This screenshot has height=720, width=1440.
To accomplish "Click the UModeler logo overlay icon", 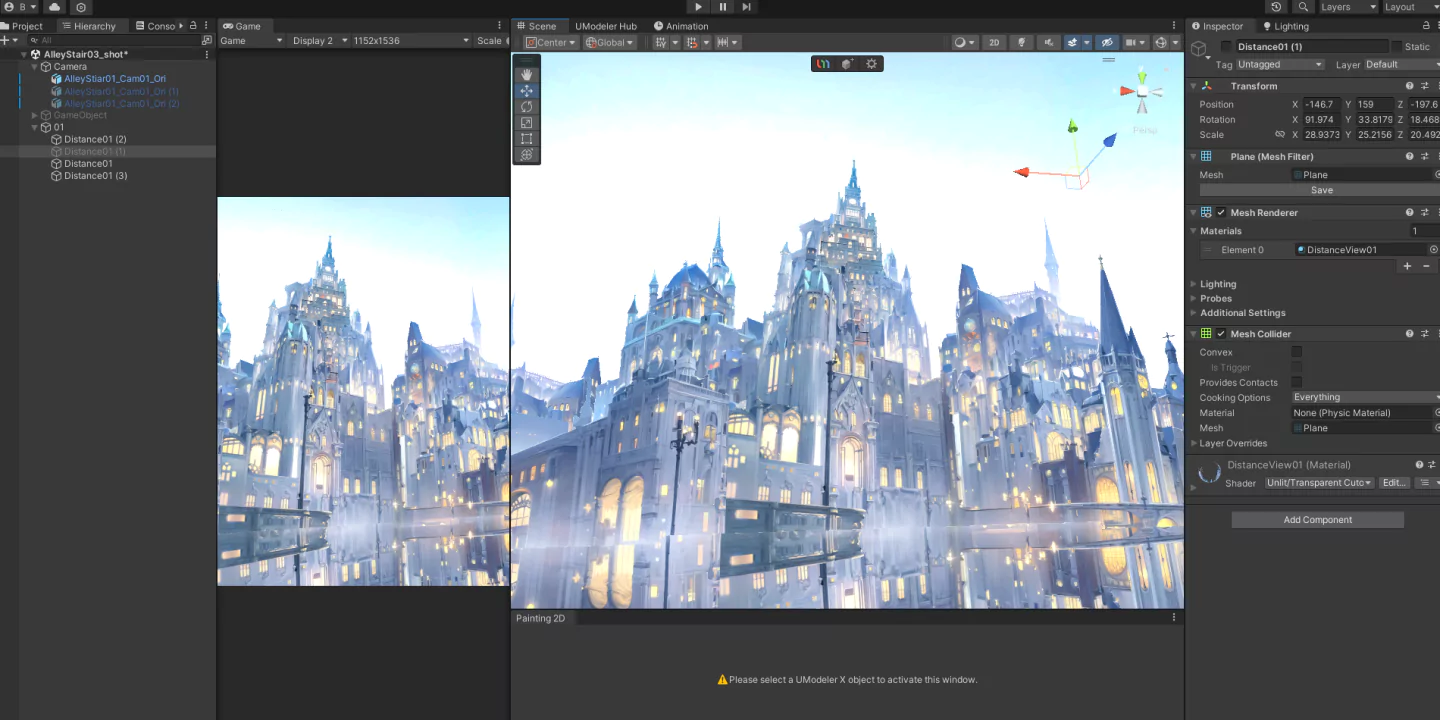I will pos(823,64).
